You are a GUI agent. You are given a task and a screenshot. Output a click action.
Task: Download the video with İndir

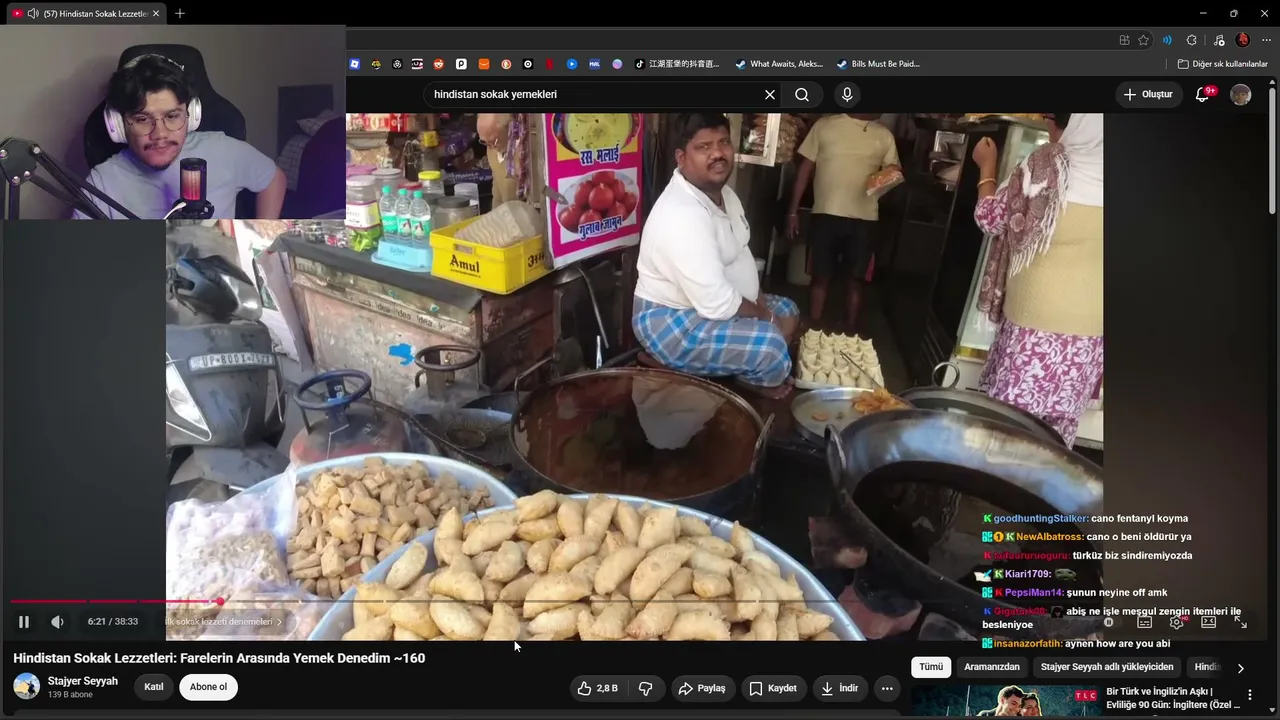tap(839, 688)
